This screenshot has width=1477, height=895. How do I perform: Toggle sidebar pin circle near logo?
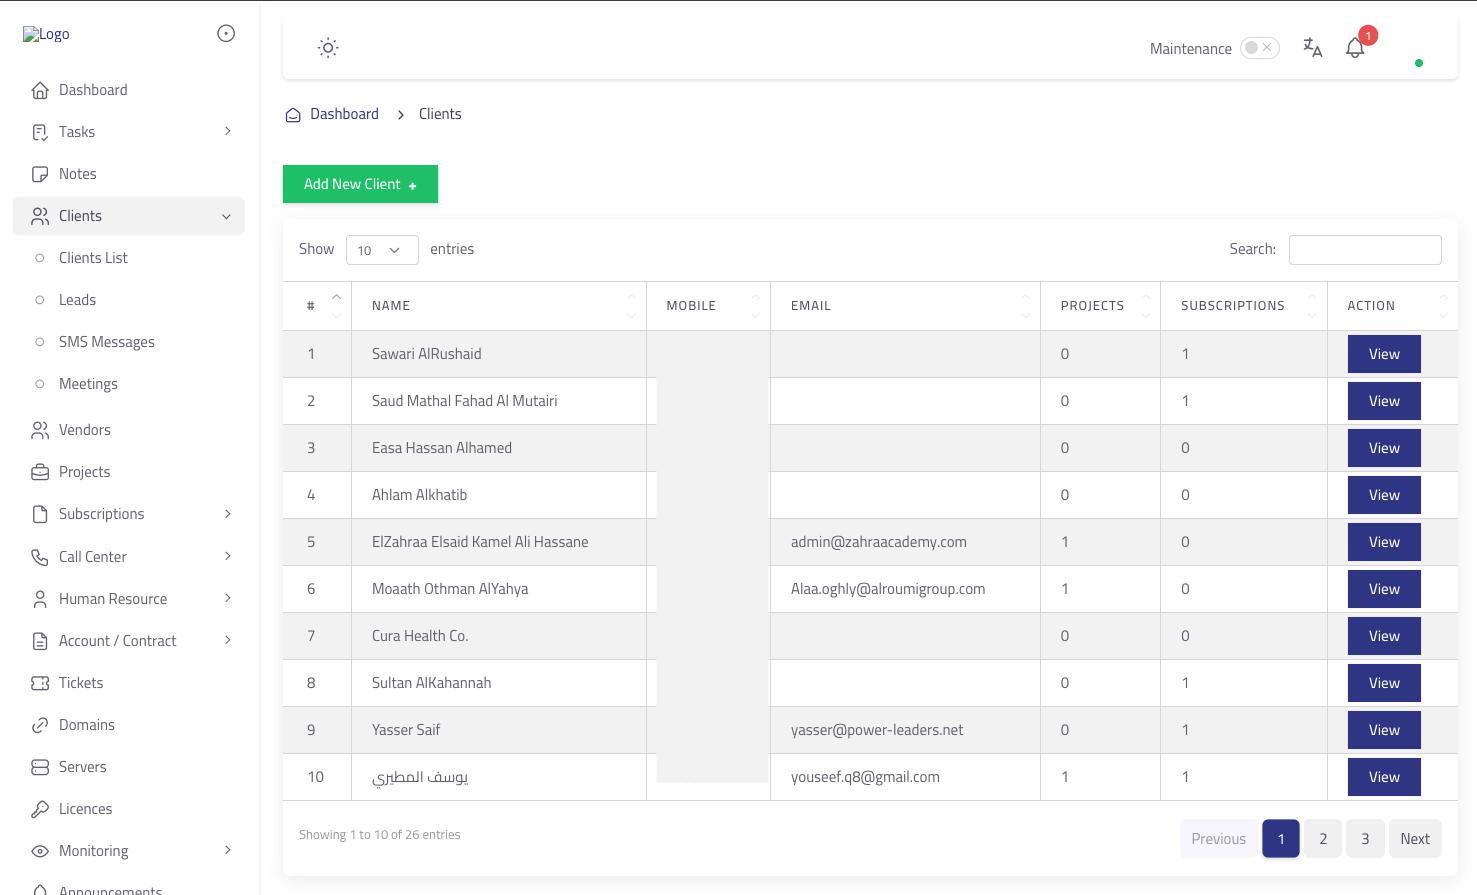[226, 34]
